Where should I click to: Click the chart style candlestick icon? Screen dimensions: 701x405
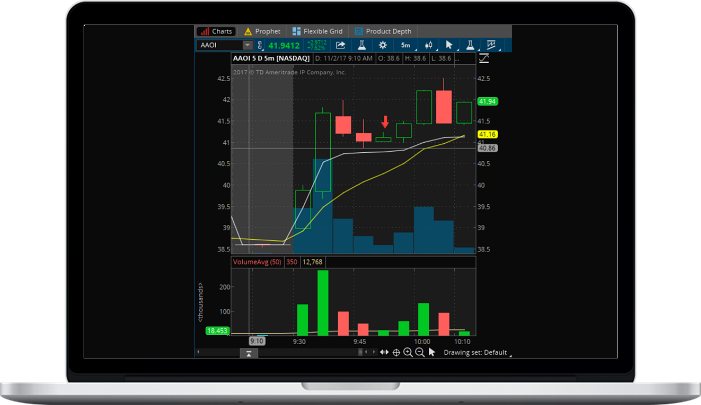pos(429,45)
